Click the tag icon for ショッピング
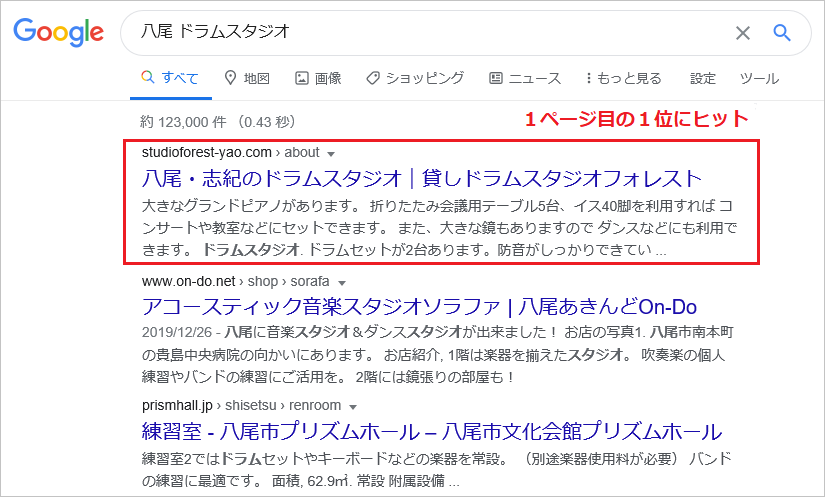 coord(372,78)
